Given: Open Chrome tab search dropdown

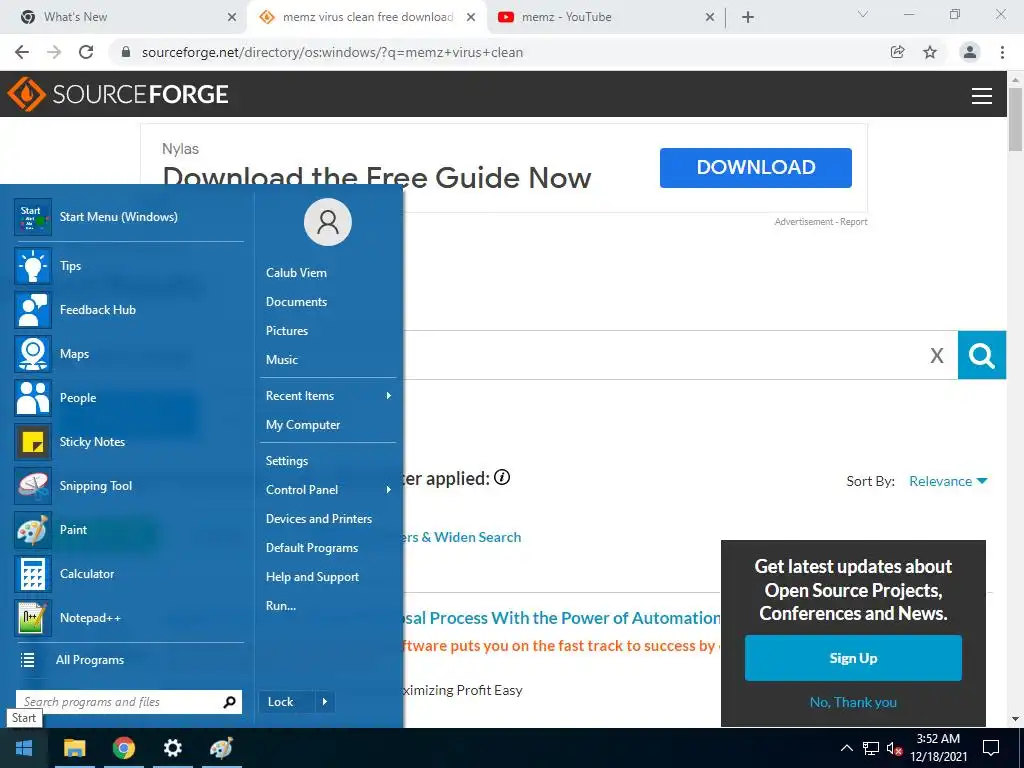Looking at the screenshot, I should (x=863, y=14).
